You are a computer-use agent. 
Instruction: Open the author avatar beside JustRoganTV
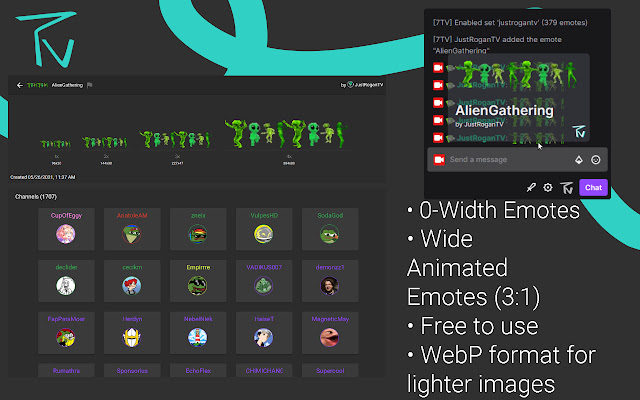tap(350, 85)
